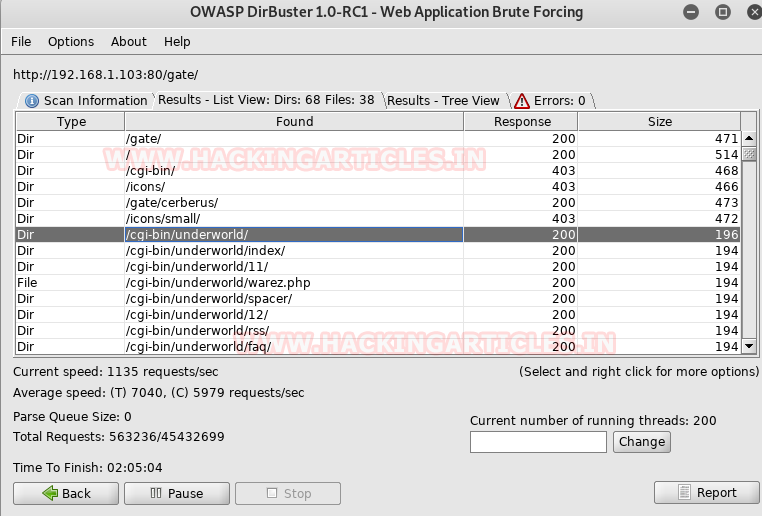
Task: Sort results by Type column header
Action: pyautogui.click(x=70, y=121)
